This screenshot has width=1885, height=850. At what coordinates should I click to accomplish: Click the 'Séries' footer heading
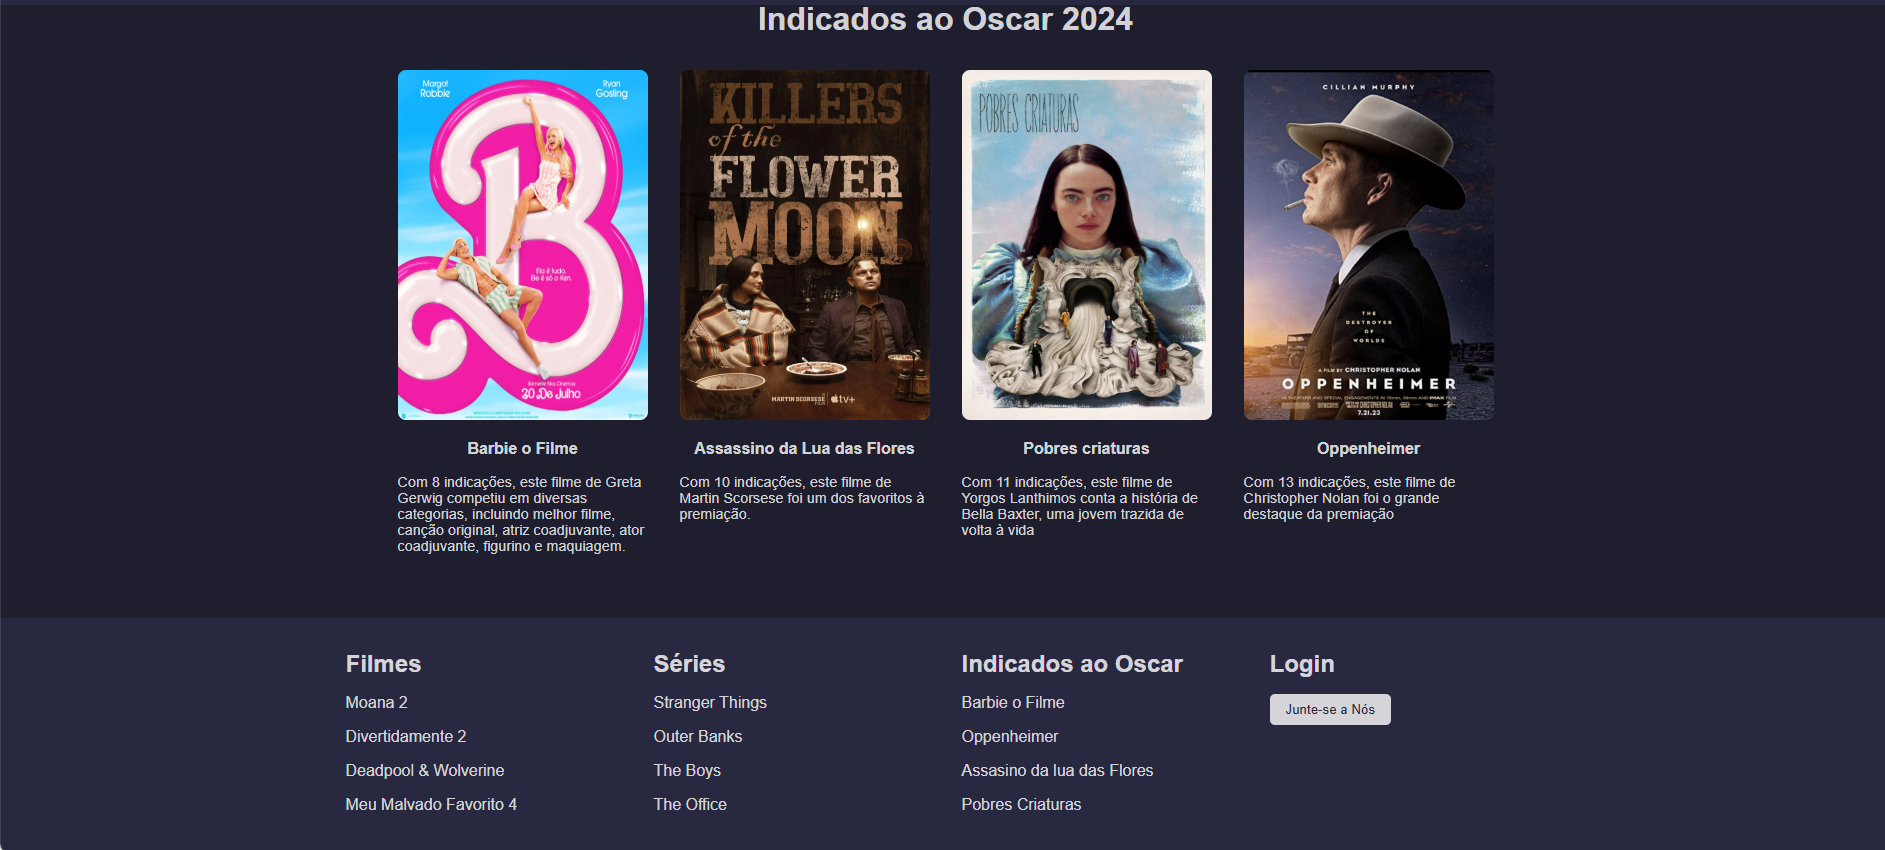[689, 664]
